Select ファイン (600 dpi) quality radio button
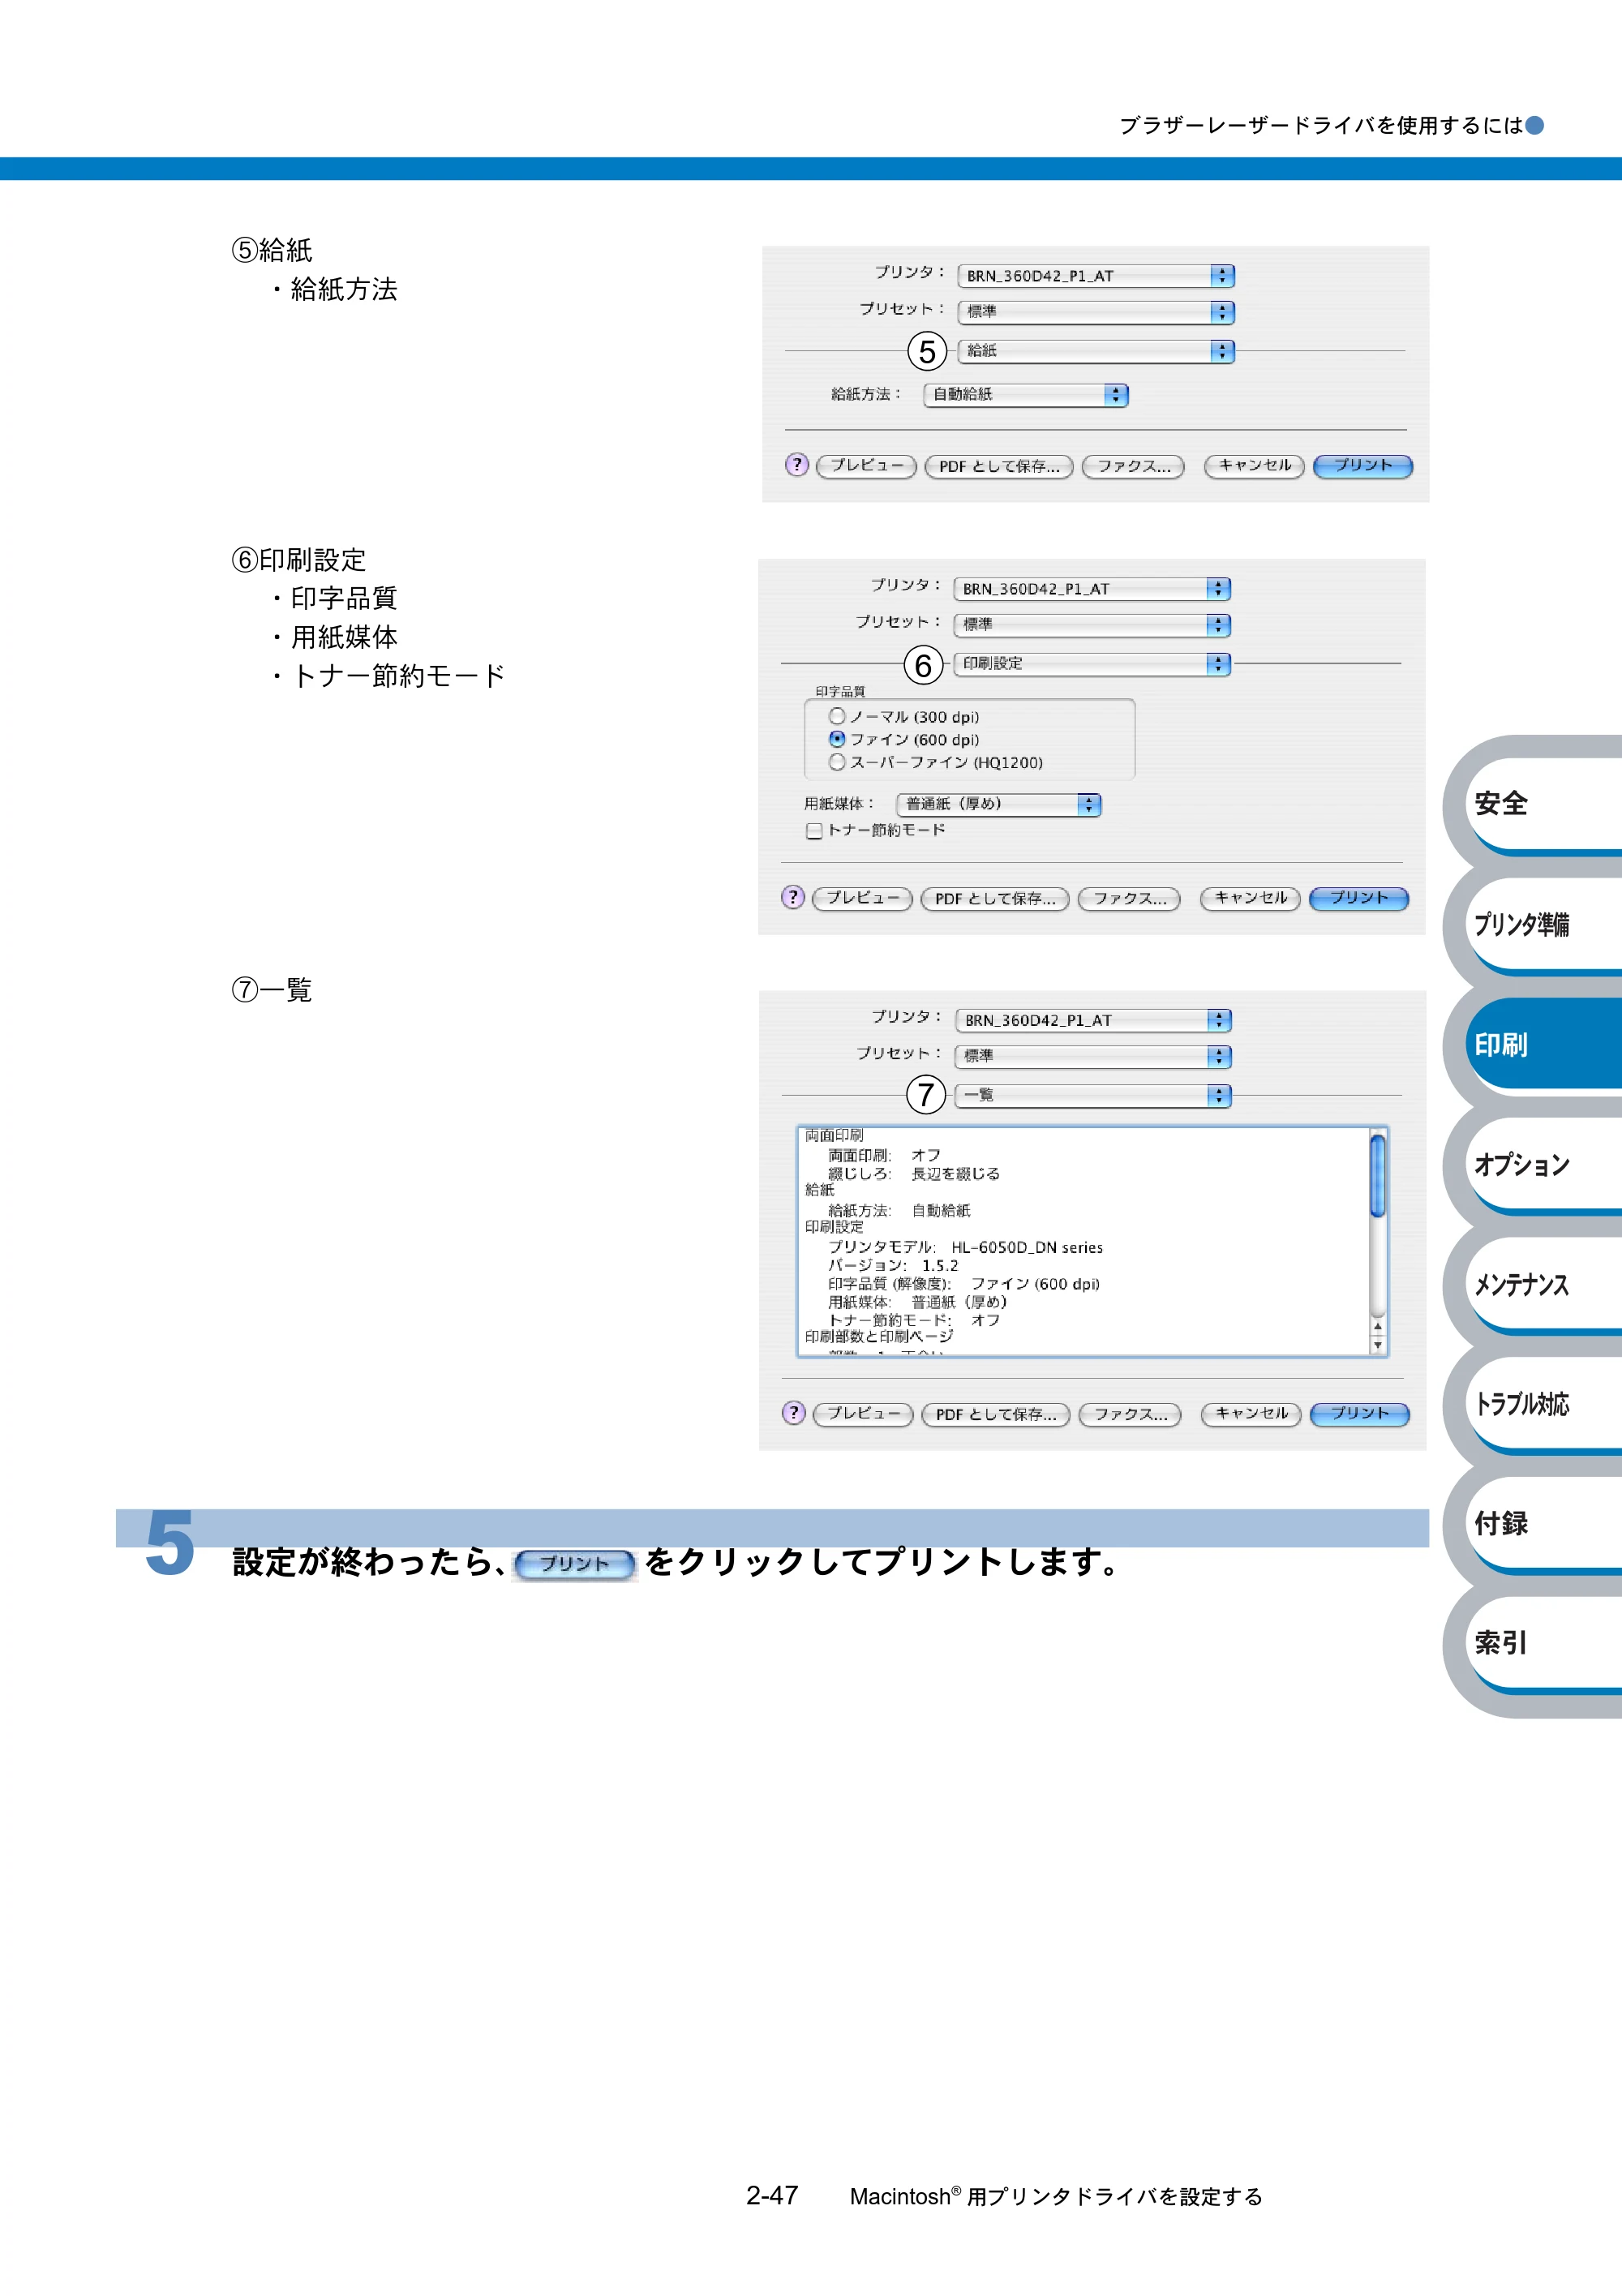 pyautogui.click(x=837, y=739)
